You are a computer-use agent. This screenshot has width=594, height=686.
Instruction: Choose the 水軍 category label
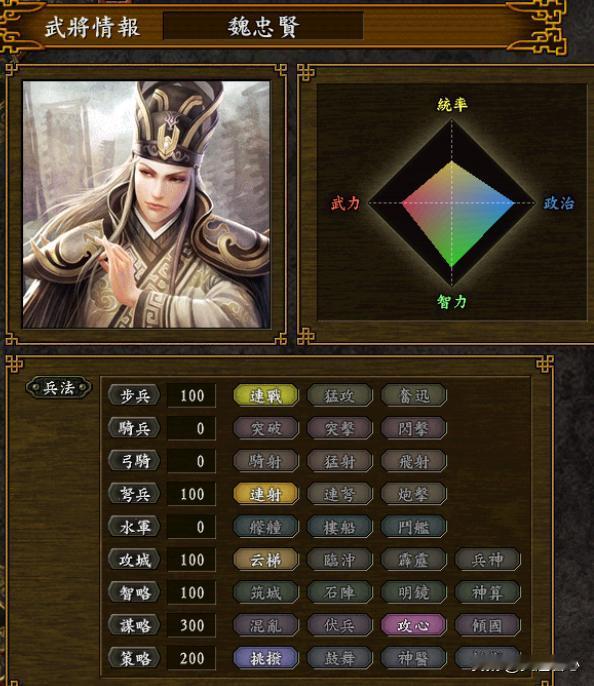coord(134,527)
